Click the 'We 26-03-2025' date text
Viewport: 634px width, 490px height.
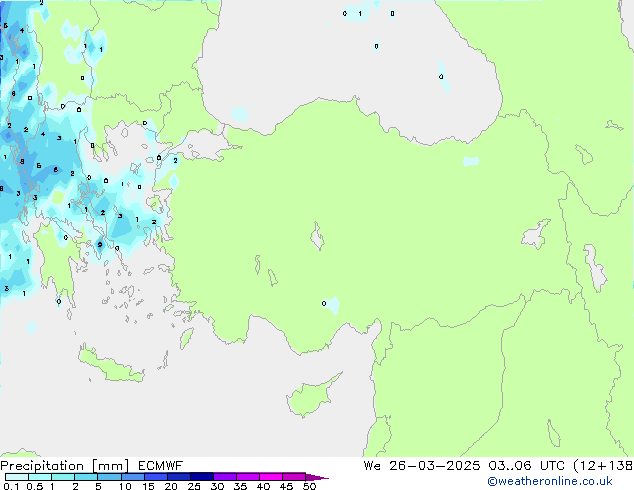coord(422,466)
